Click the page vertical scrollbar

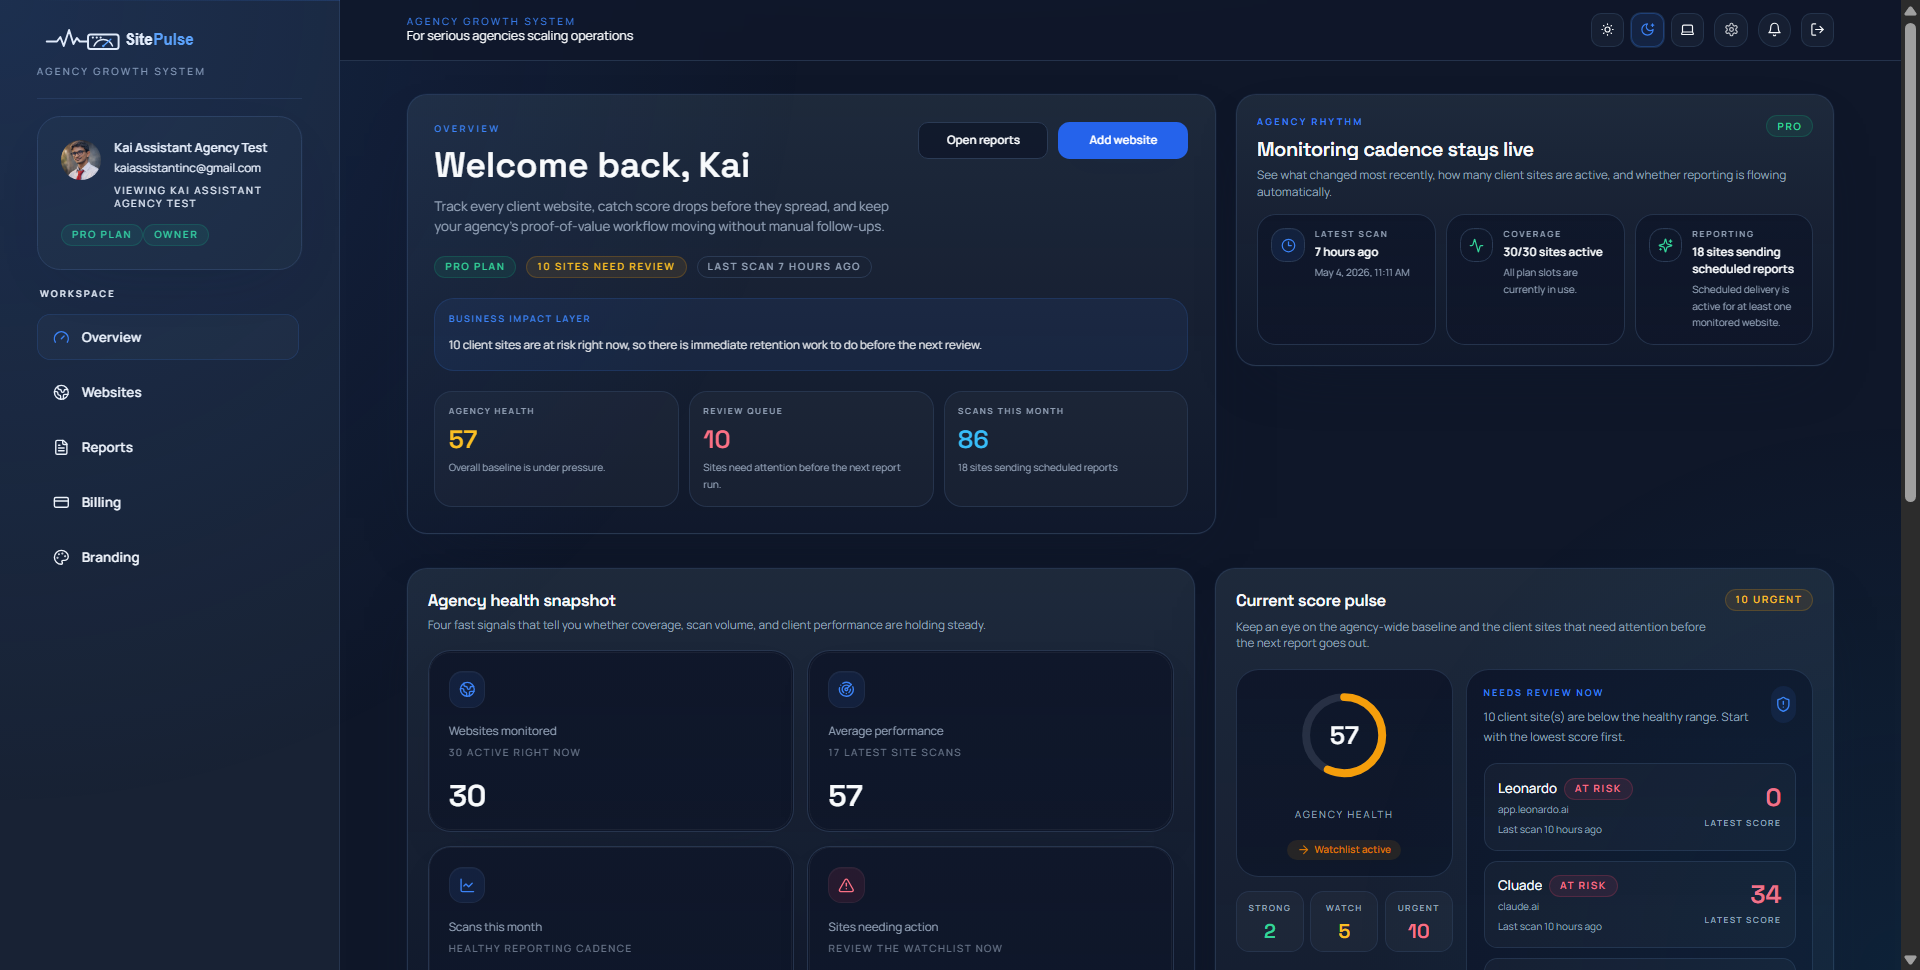pyautogui.click(x=1910, y=260)
